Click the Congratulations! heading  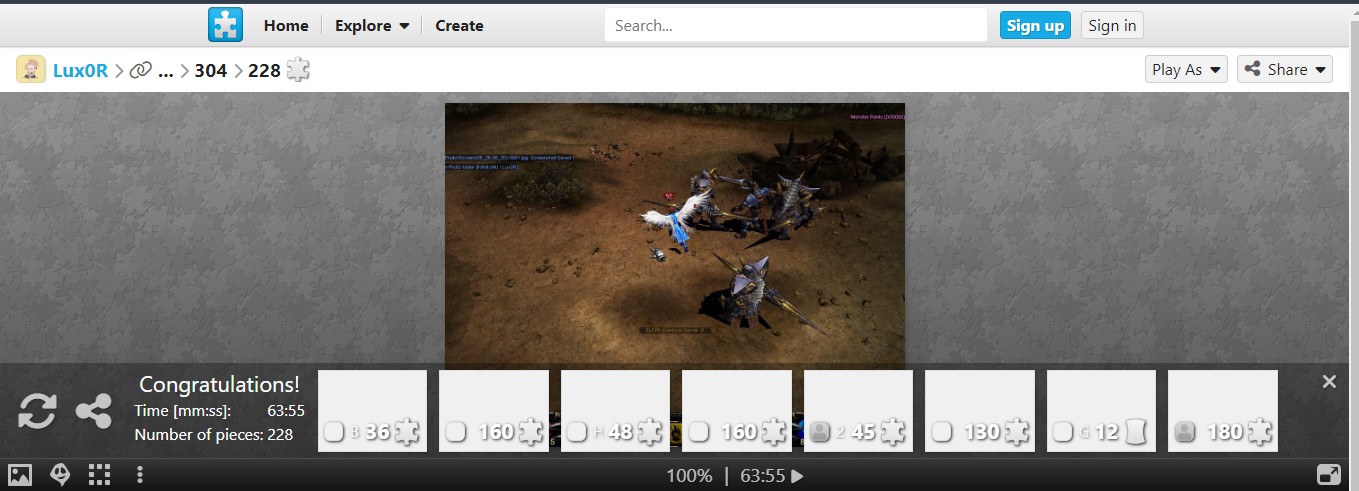tap(219, 384)
